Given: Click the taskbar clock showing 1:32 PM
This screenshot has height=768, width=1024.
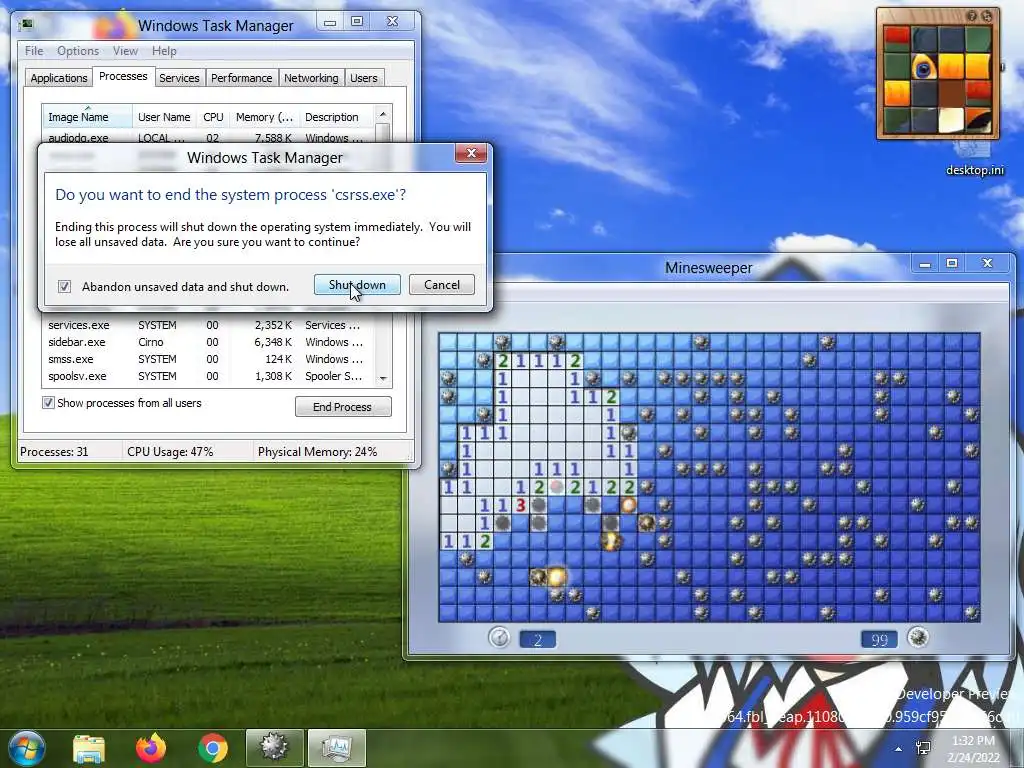Looking at the screenshot, I should coord(973,748).
